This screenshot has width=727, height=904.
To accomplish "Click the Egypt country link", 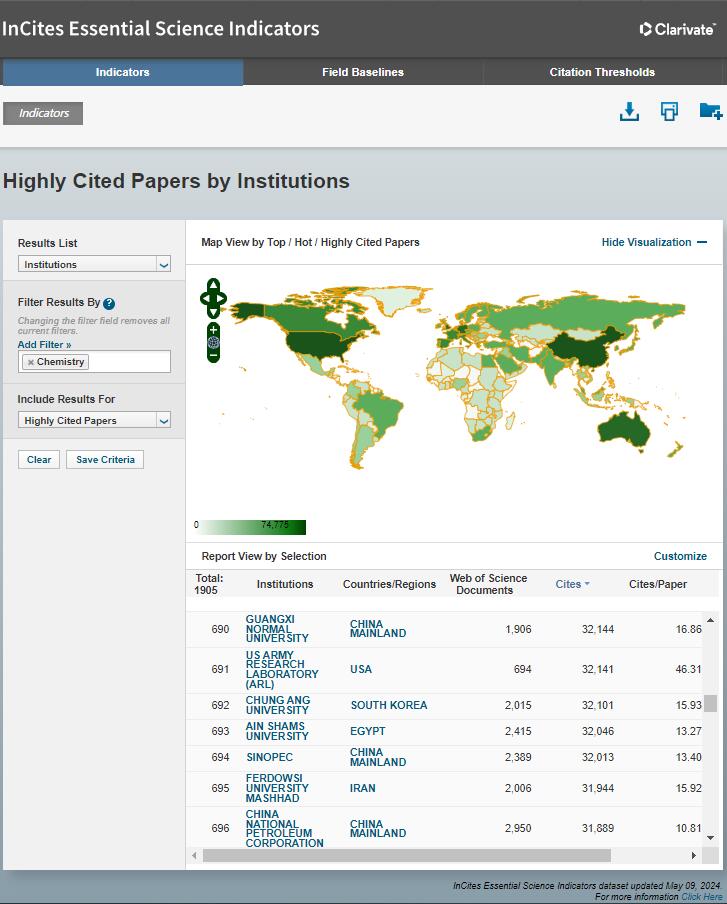I will pos(367,731).
